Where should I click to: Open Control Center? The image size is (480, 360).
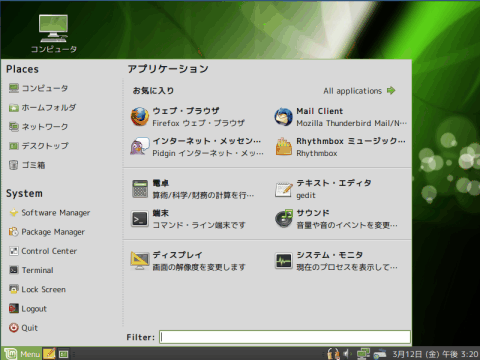pos(43,251)
